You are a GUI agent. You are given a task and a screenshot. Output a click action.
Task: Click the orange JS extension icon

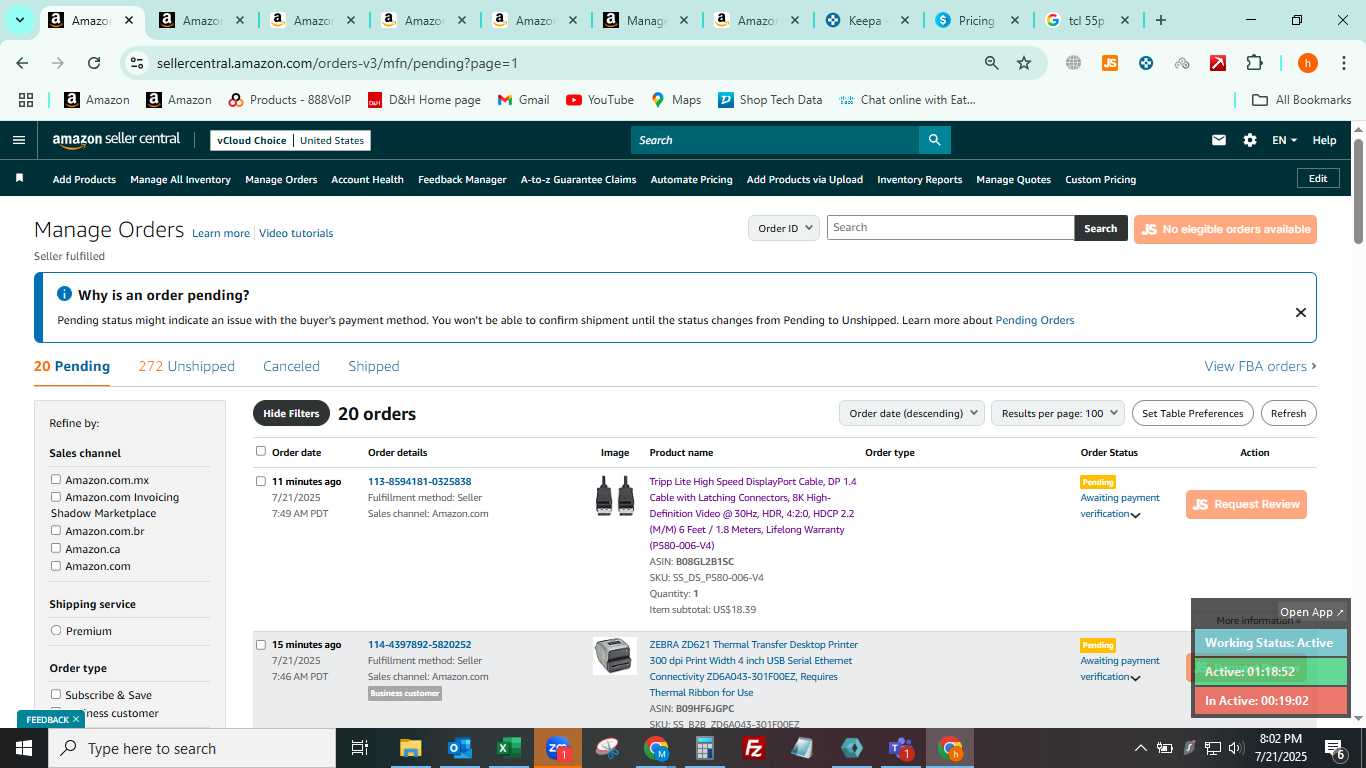1109,63
